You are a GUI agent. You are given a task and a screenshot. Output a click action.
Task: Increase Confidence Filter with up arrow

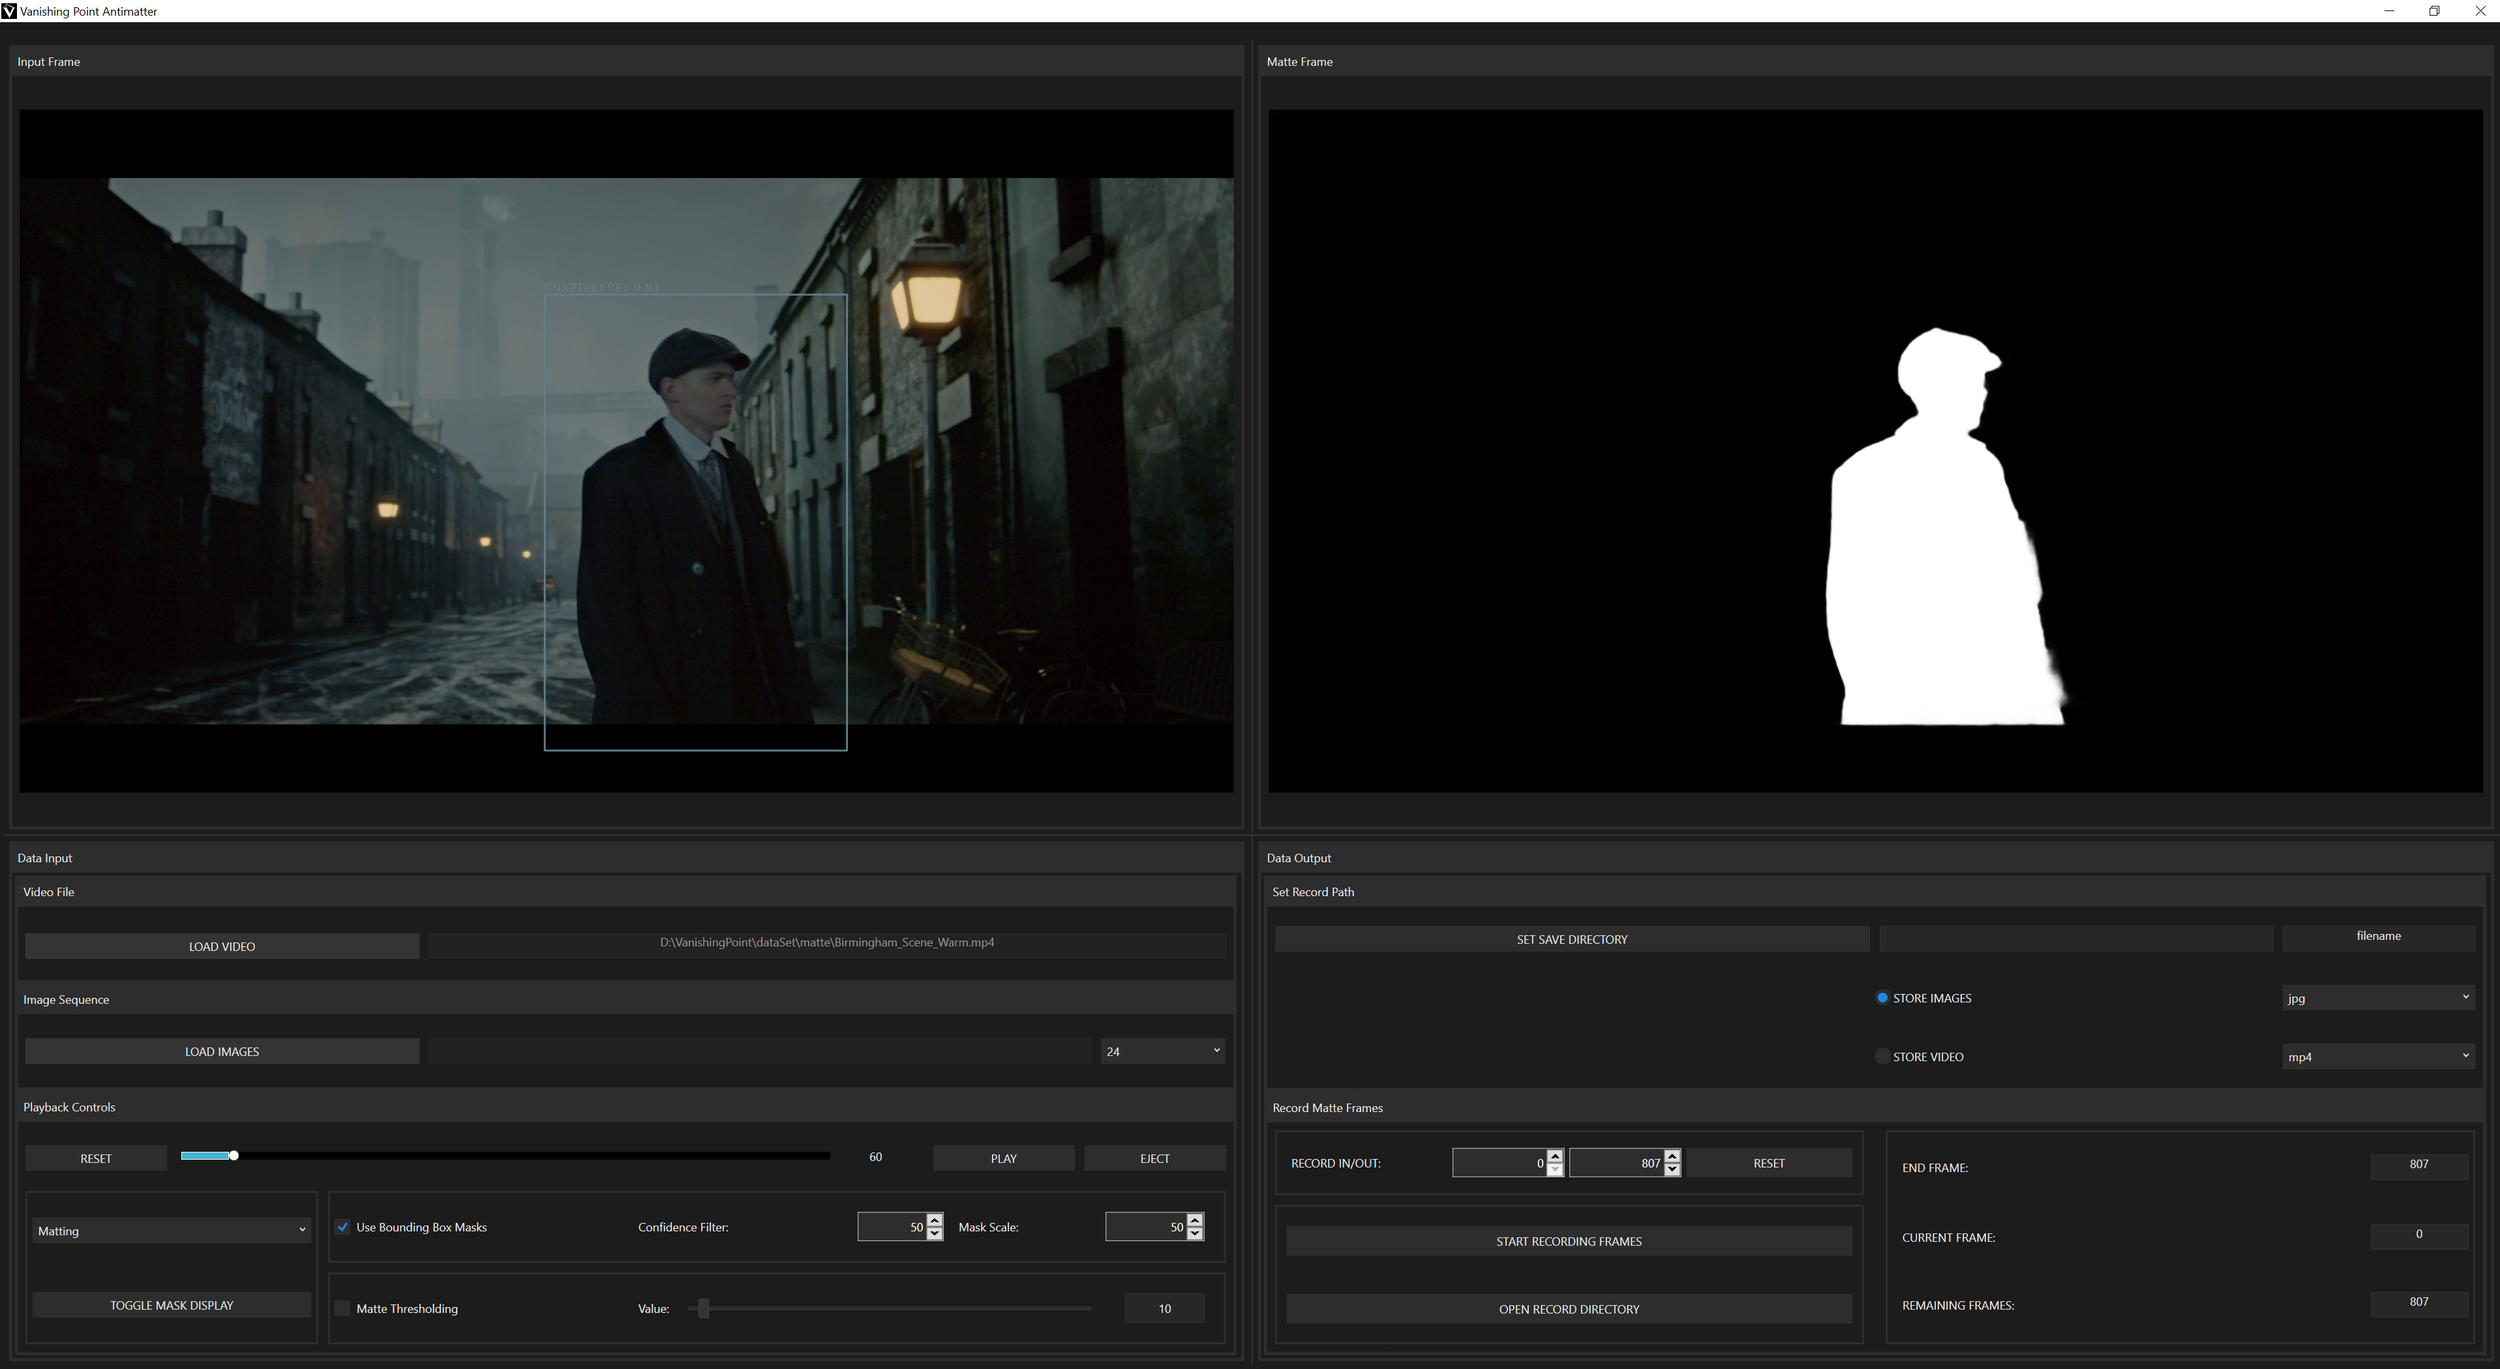pyautogui.click(x=935, y=1220)
